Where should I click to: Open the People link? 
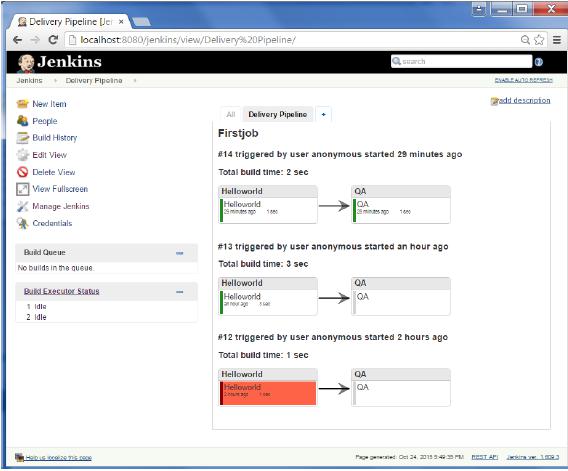45,121
